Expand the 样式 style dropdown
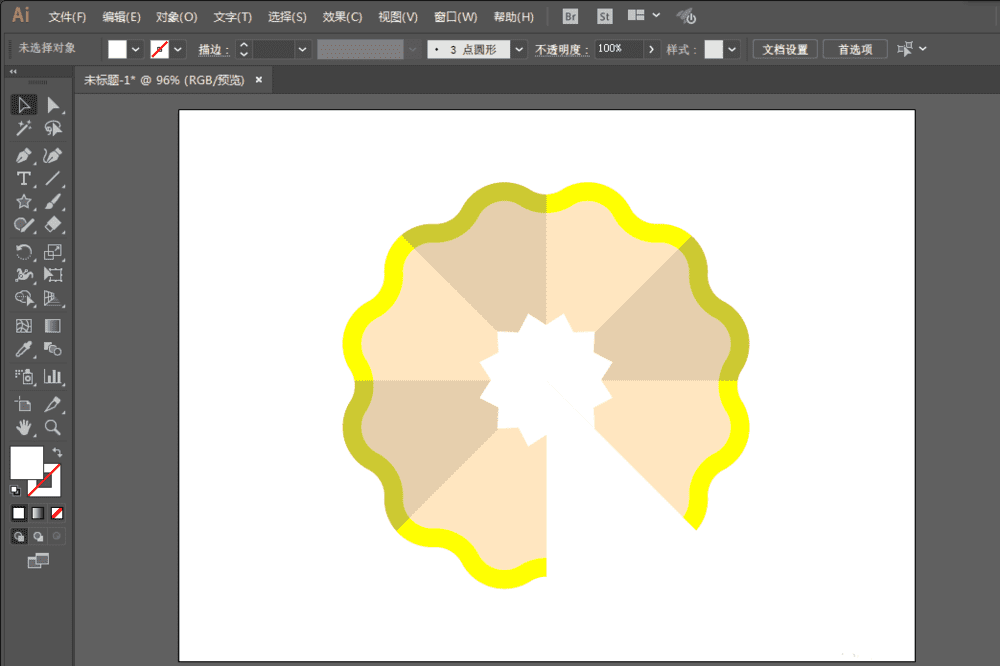The width and height of the screenshot is (1000, 666). pos(733,49)
